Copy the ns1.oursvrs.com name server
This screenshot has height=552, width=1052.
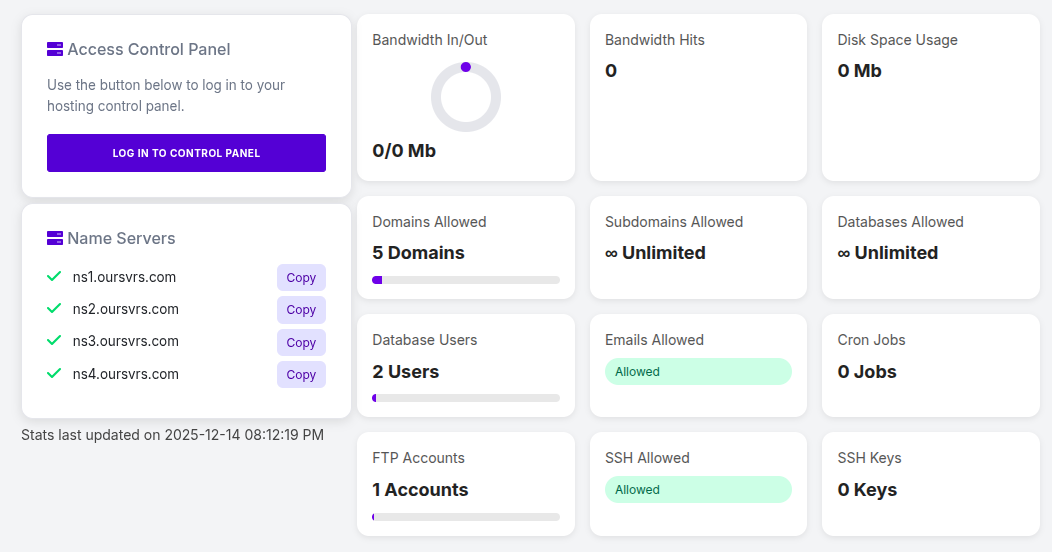coord(301,278)
